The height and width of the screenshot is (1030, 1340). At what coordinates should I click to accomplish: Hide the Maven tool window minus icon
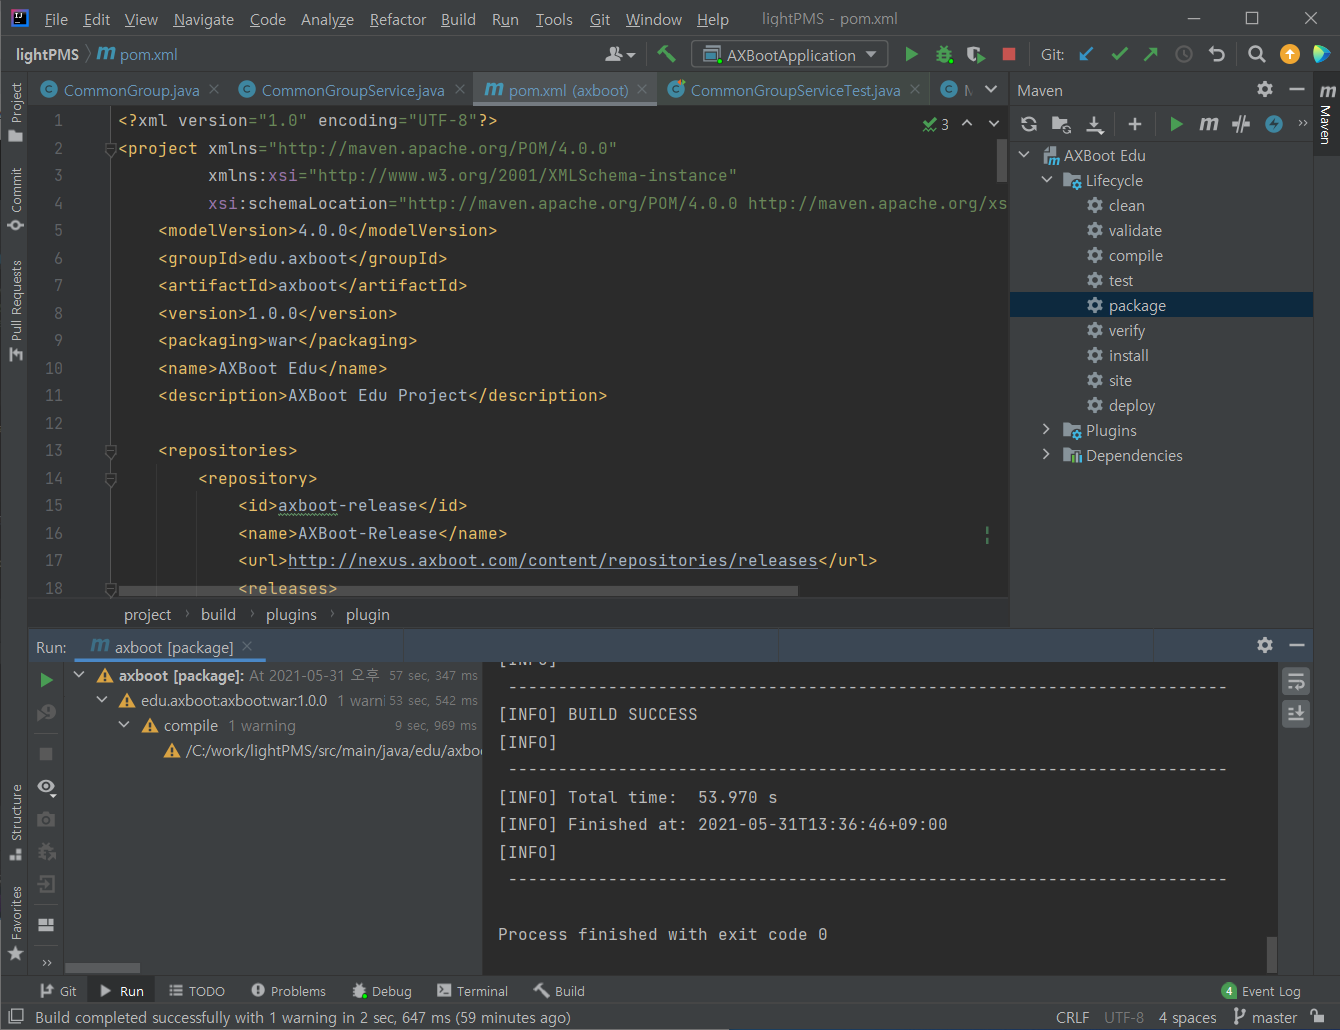[1297, 89]
